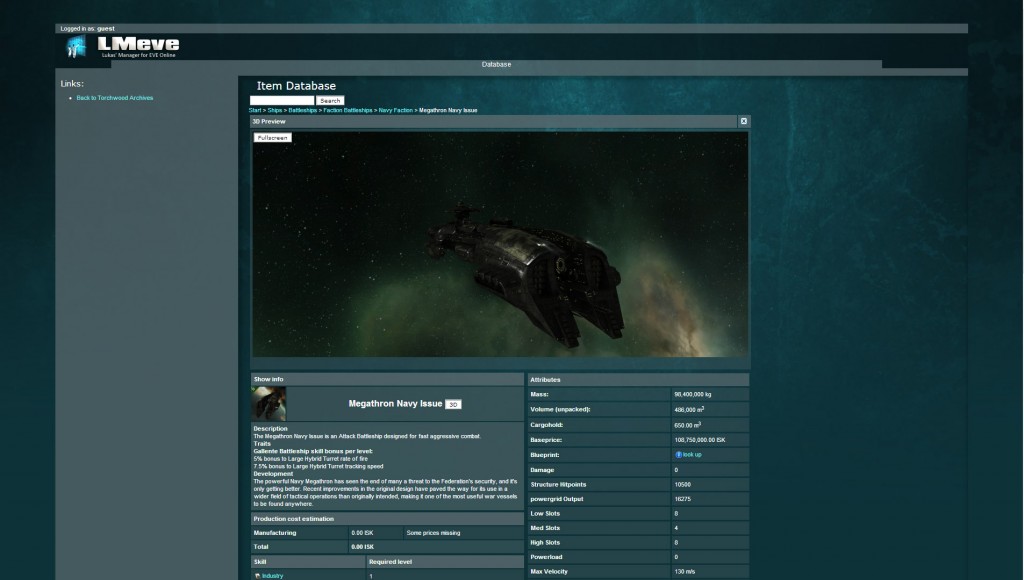Focus the item search input field
Screen dimensions: 1024x580
tap(282, 101)
